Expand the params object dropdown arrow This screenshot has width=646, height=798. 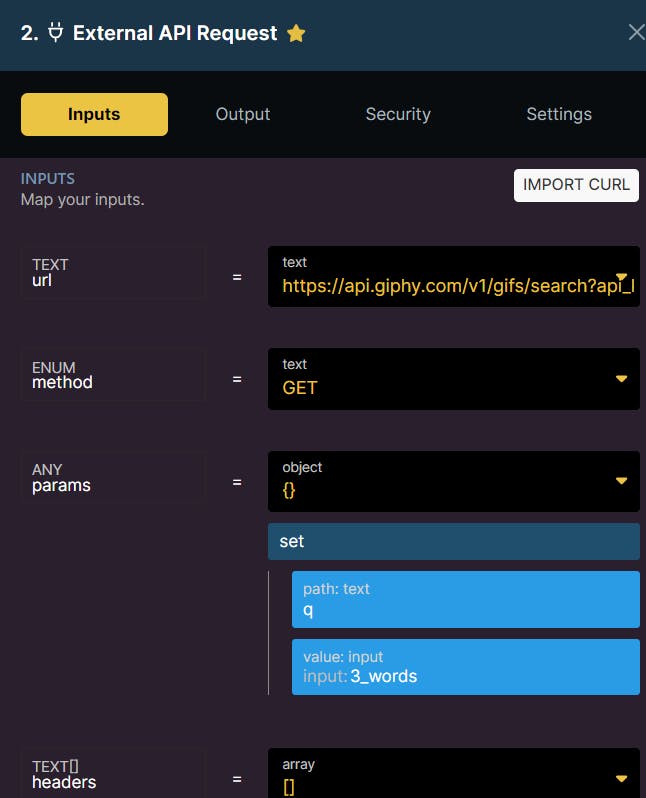pos(621,481)
